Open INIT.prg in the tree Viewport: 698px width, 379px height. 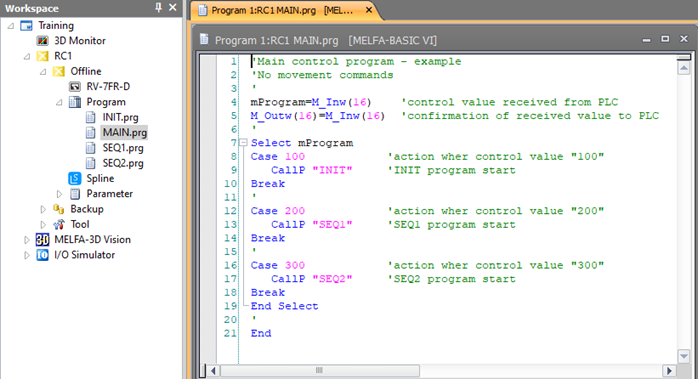[x=120, y=117]
